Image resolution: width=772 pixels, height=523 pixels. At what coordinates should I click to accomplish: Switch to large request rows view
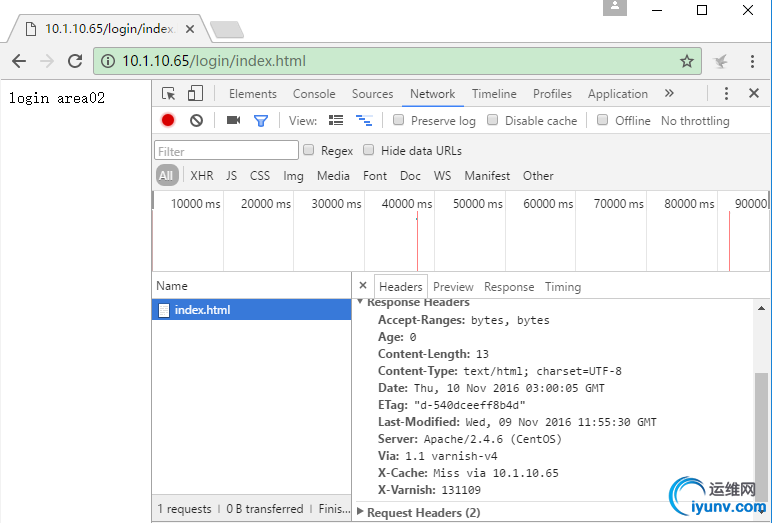pyautogui.click(x=336, y=120)
